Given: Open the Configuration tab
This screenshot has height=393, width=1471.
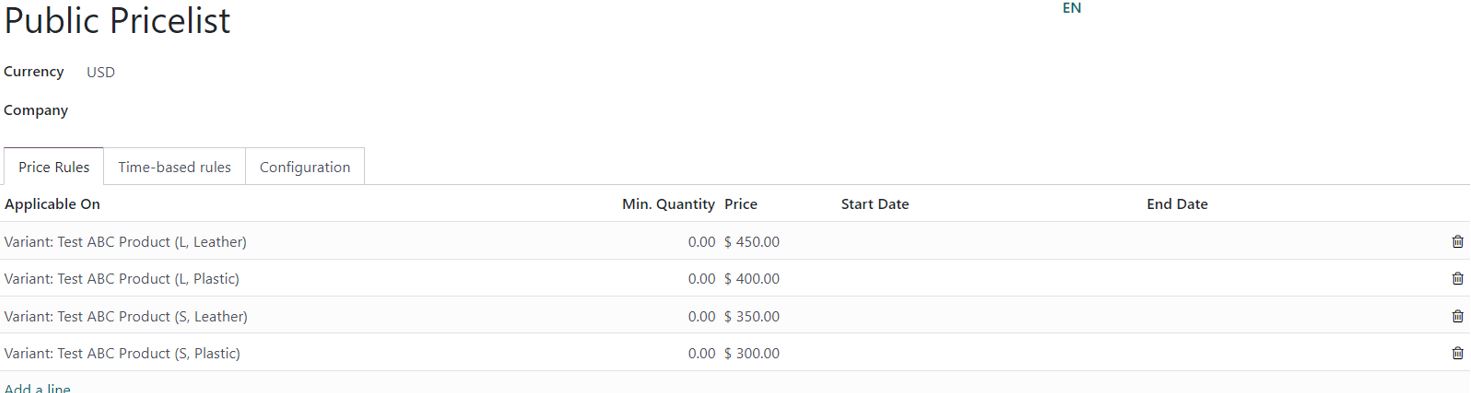Looking at the screenshot, I should pos(305,167).
